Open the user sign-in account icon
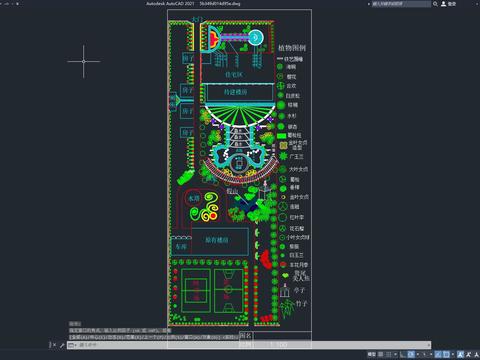 (x=444, y=4)
